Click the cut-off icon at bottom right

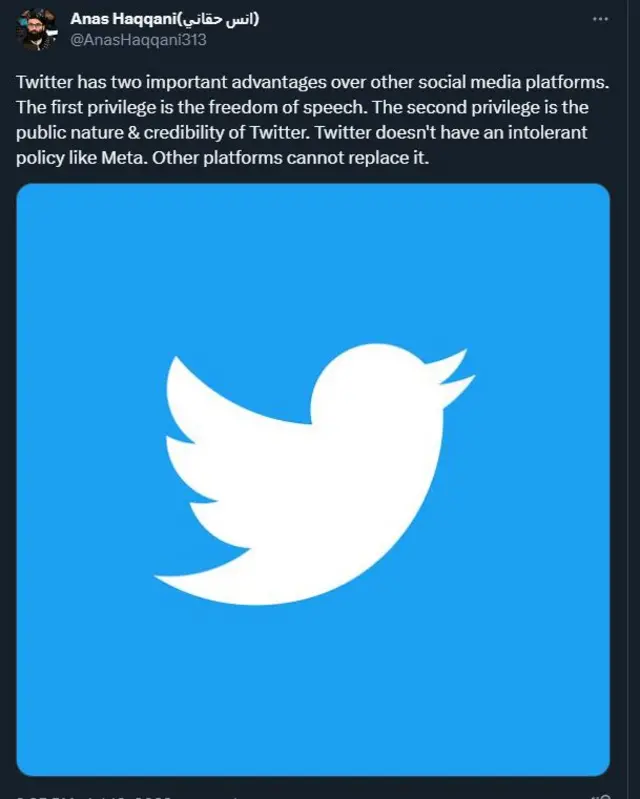coord(601,794)
